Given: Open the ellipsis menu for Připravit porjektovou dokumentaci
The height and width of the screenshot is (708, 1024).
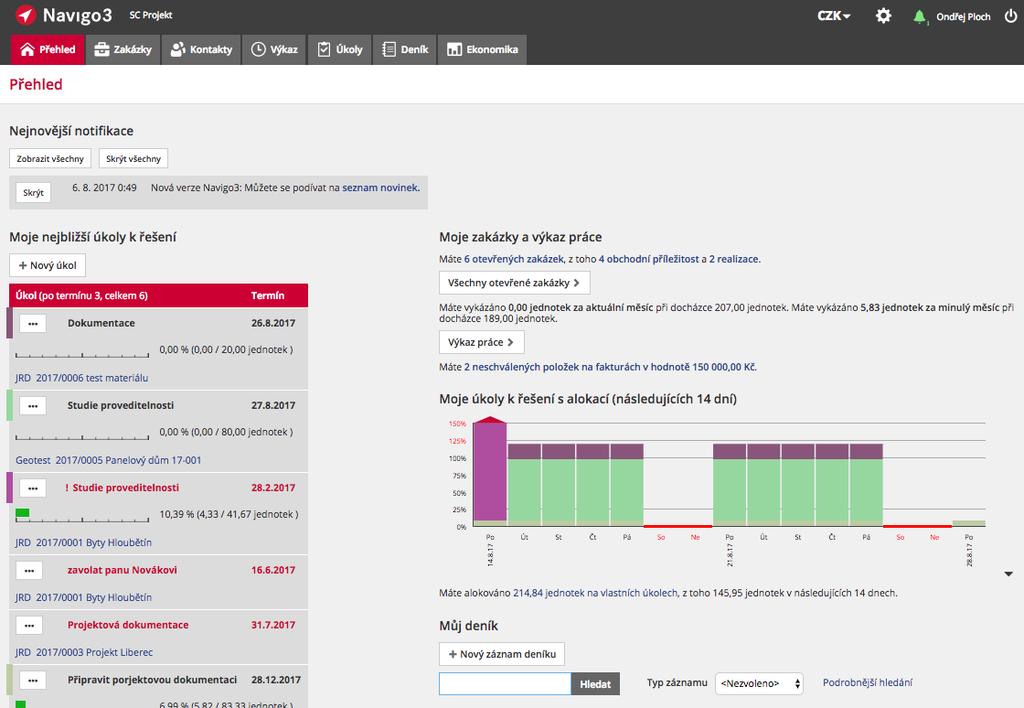Looking at the screenshot, I should point(33,680).
